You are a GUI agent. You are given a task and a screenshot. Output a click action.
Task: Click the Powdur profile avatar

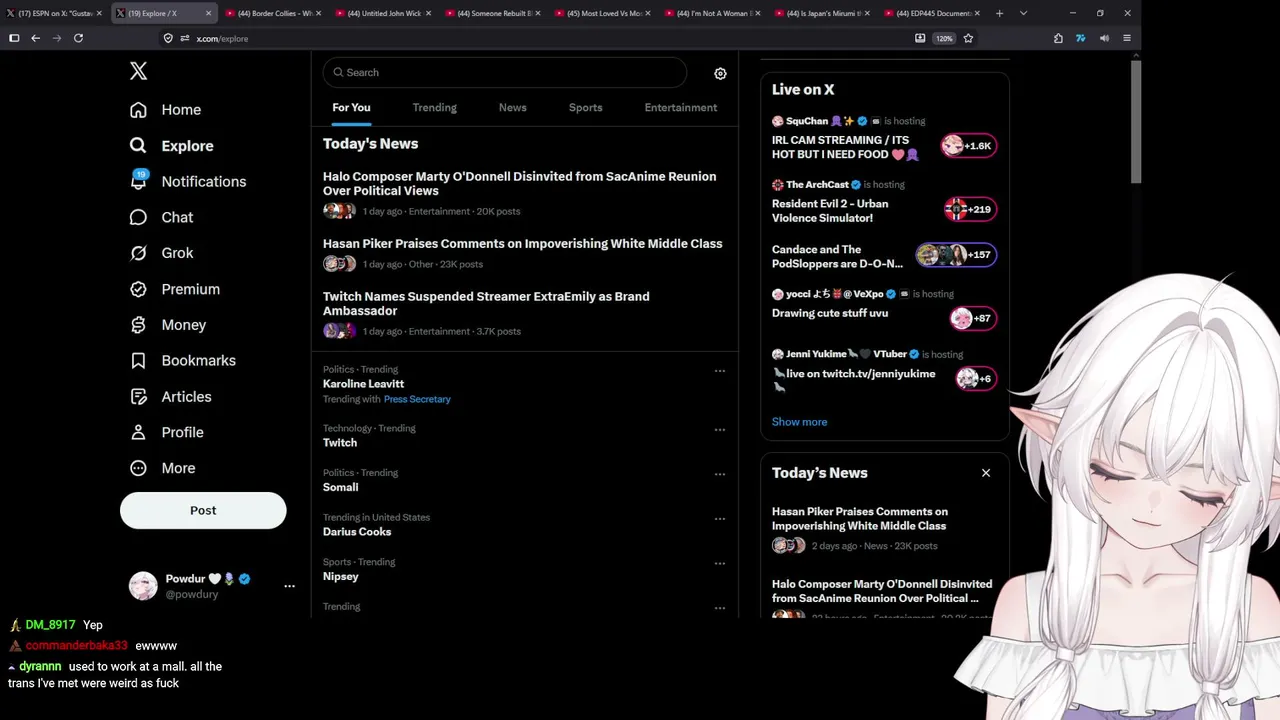(x=143, y=586)
